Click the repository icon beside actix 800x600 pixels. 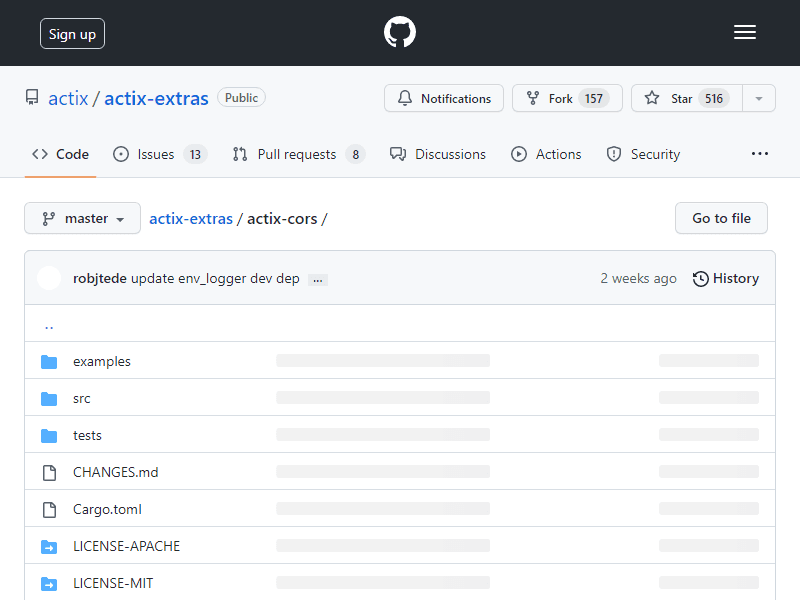tap(32, 97)
